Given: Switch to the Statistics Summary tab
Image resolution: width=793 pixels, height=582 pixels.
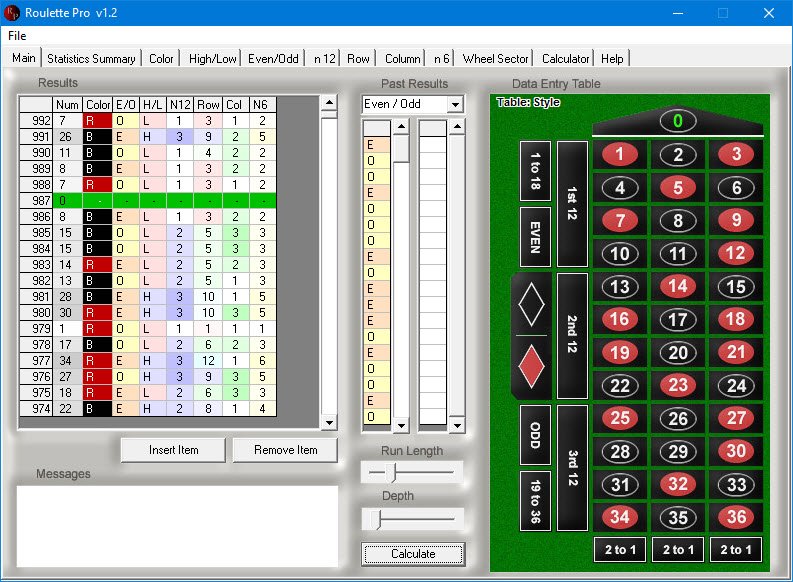Looking at the screenshot, I should click(91, 59).
